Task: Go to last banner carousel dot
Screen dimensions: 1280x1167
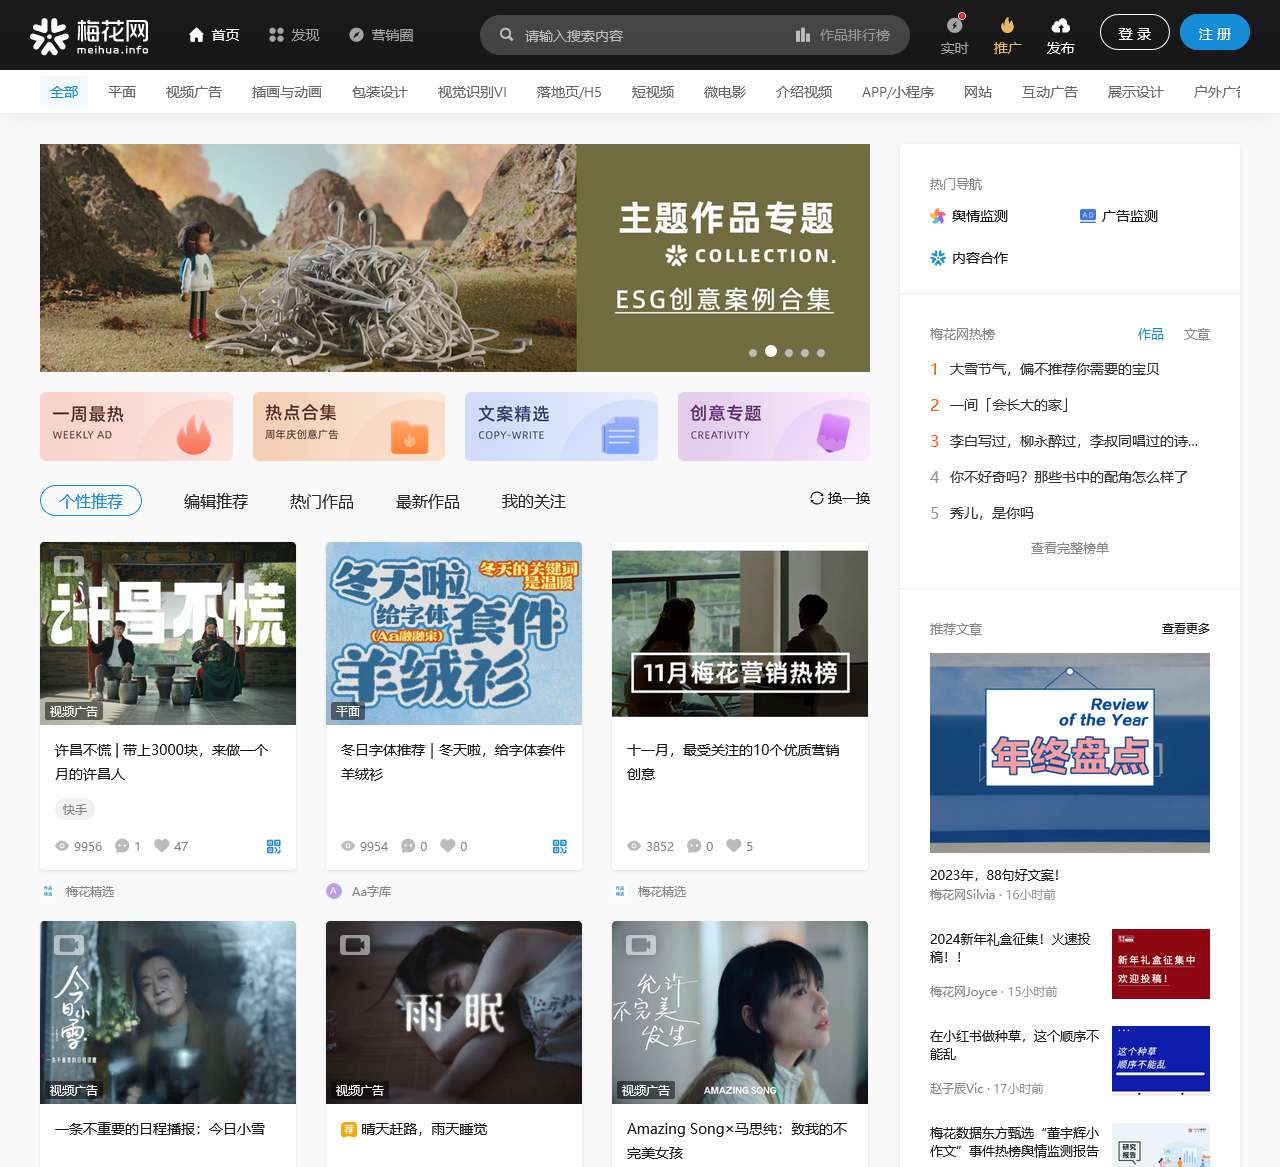Action: 821,353
